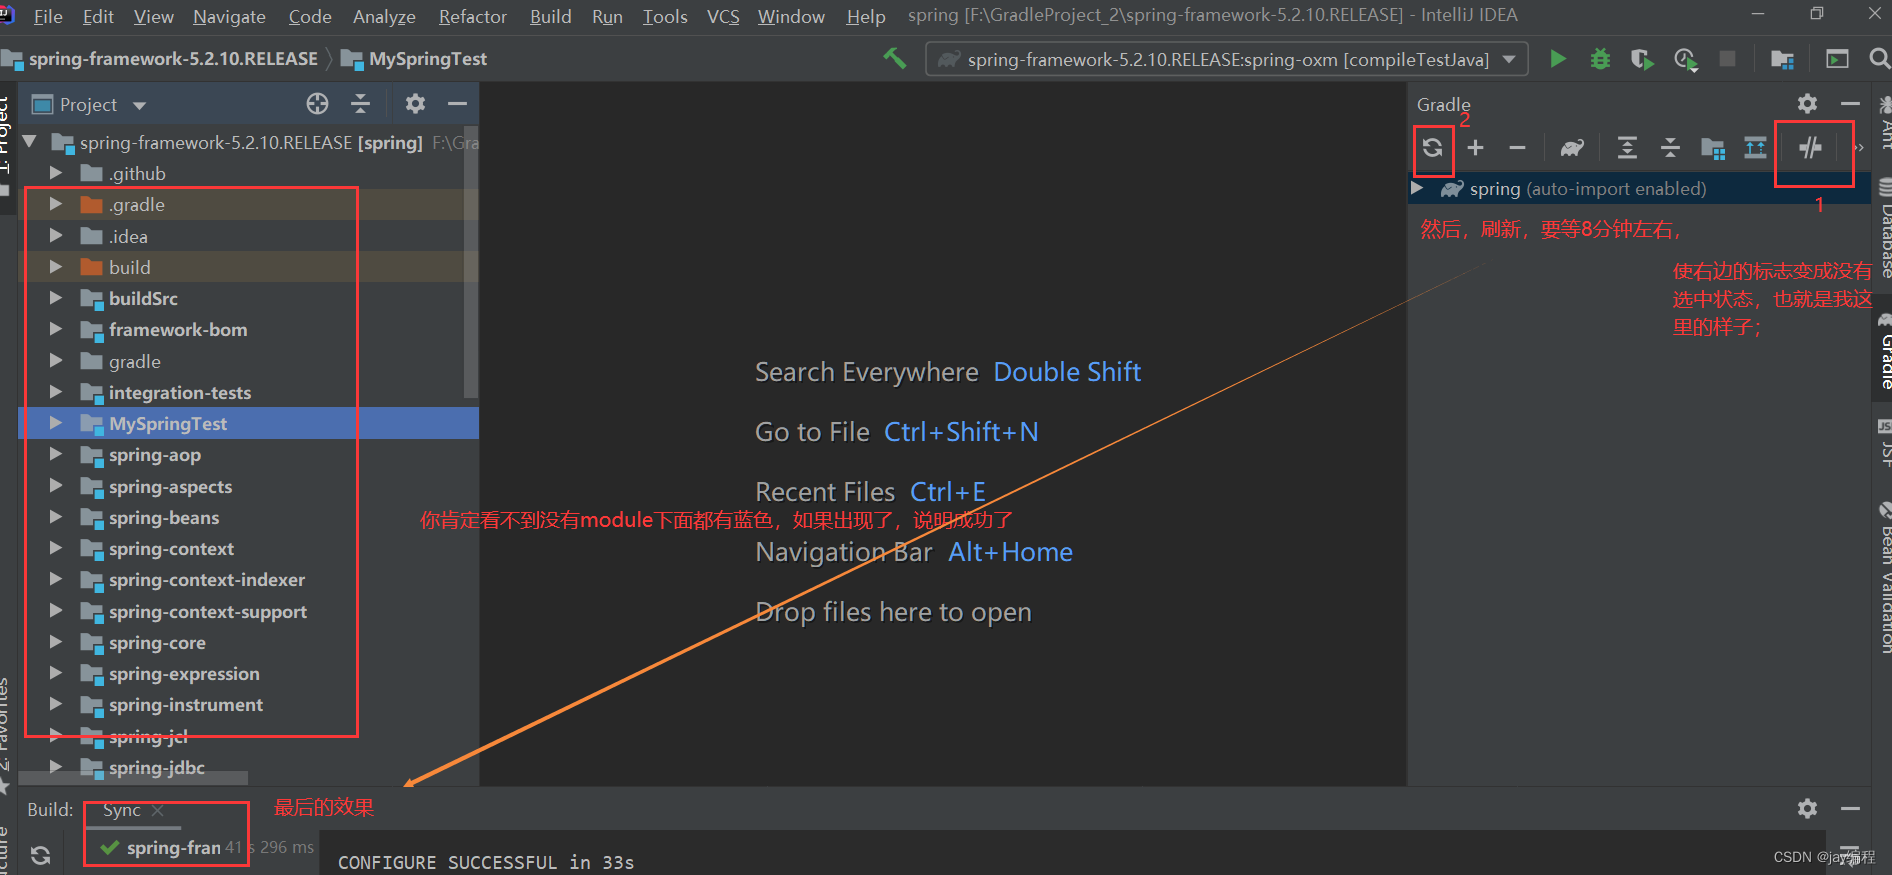Select the spring-beans module

[164, 517]
